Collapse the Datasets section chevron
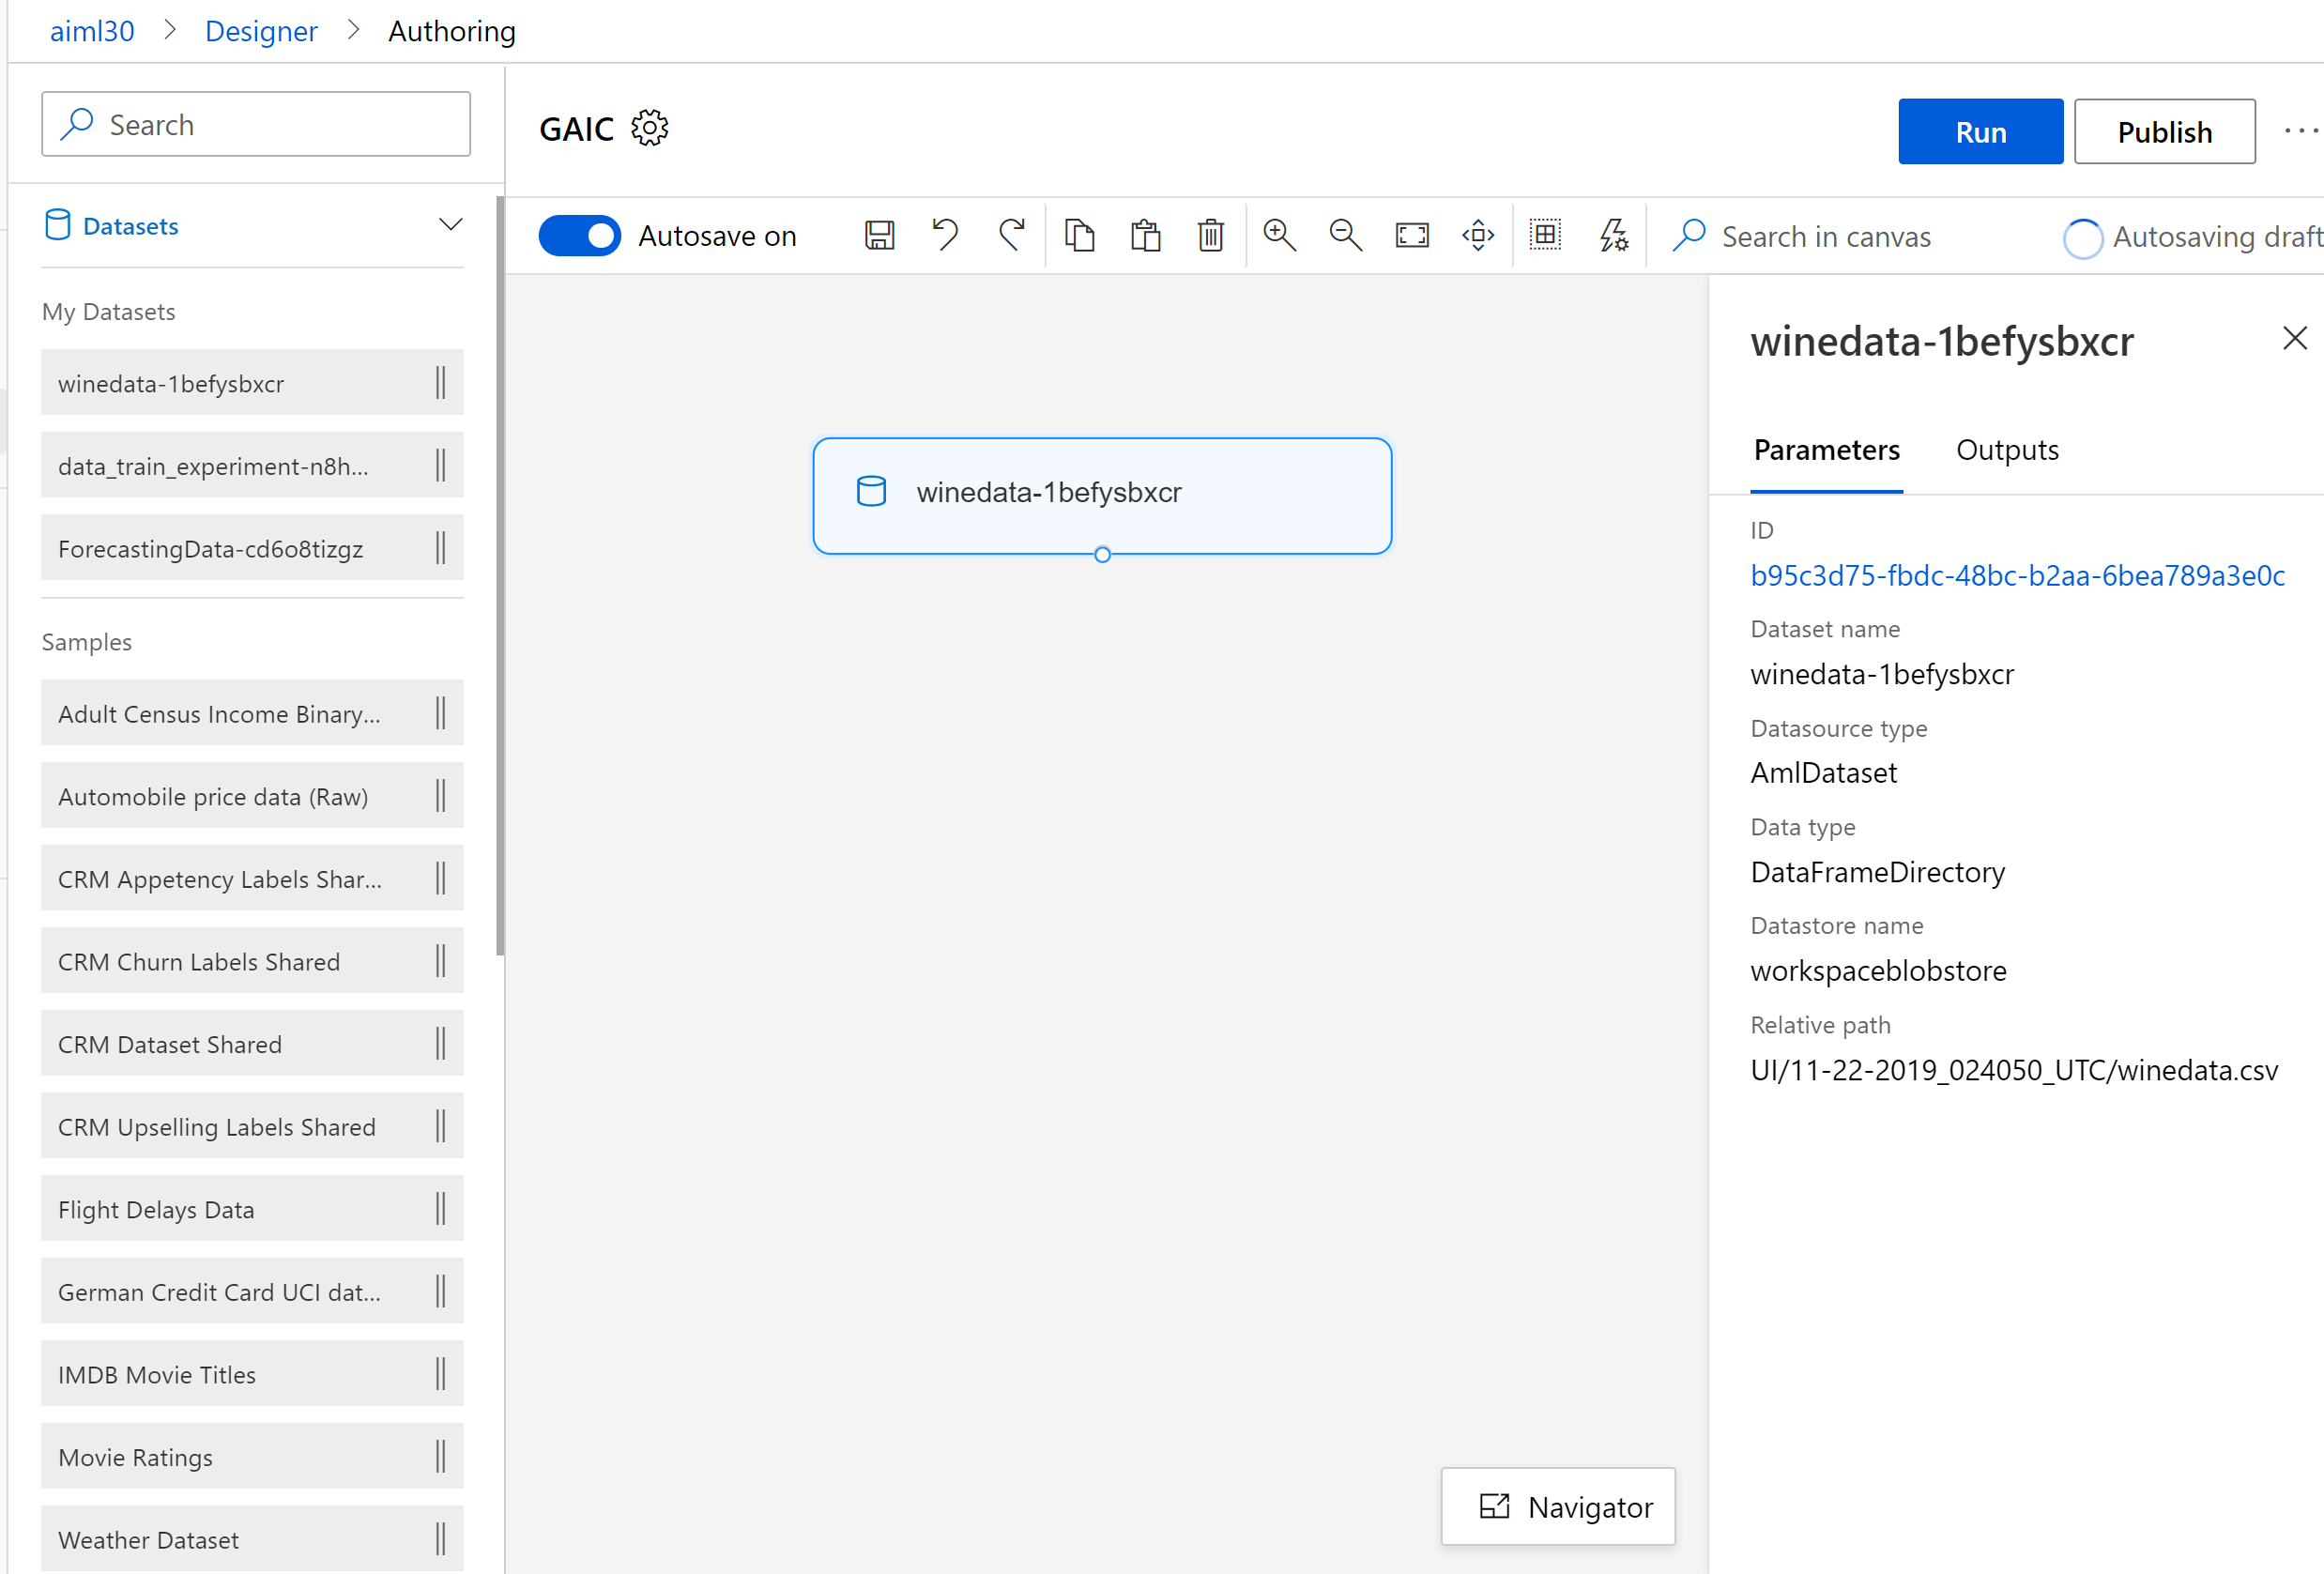This screenshot has height=1574, width=2324. tap(451, 225)
